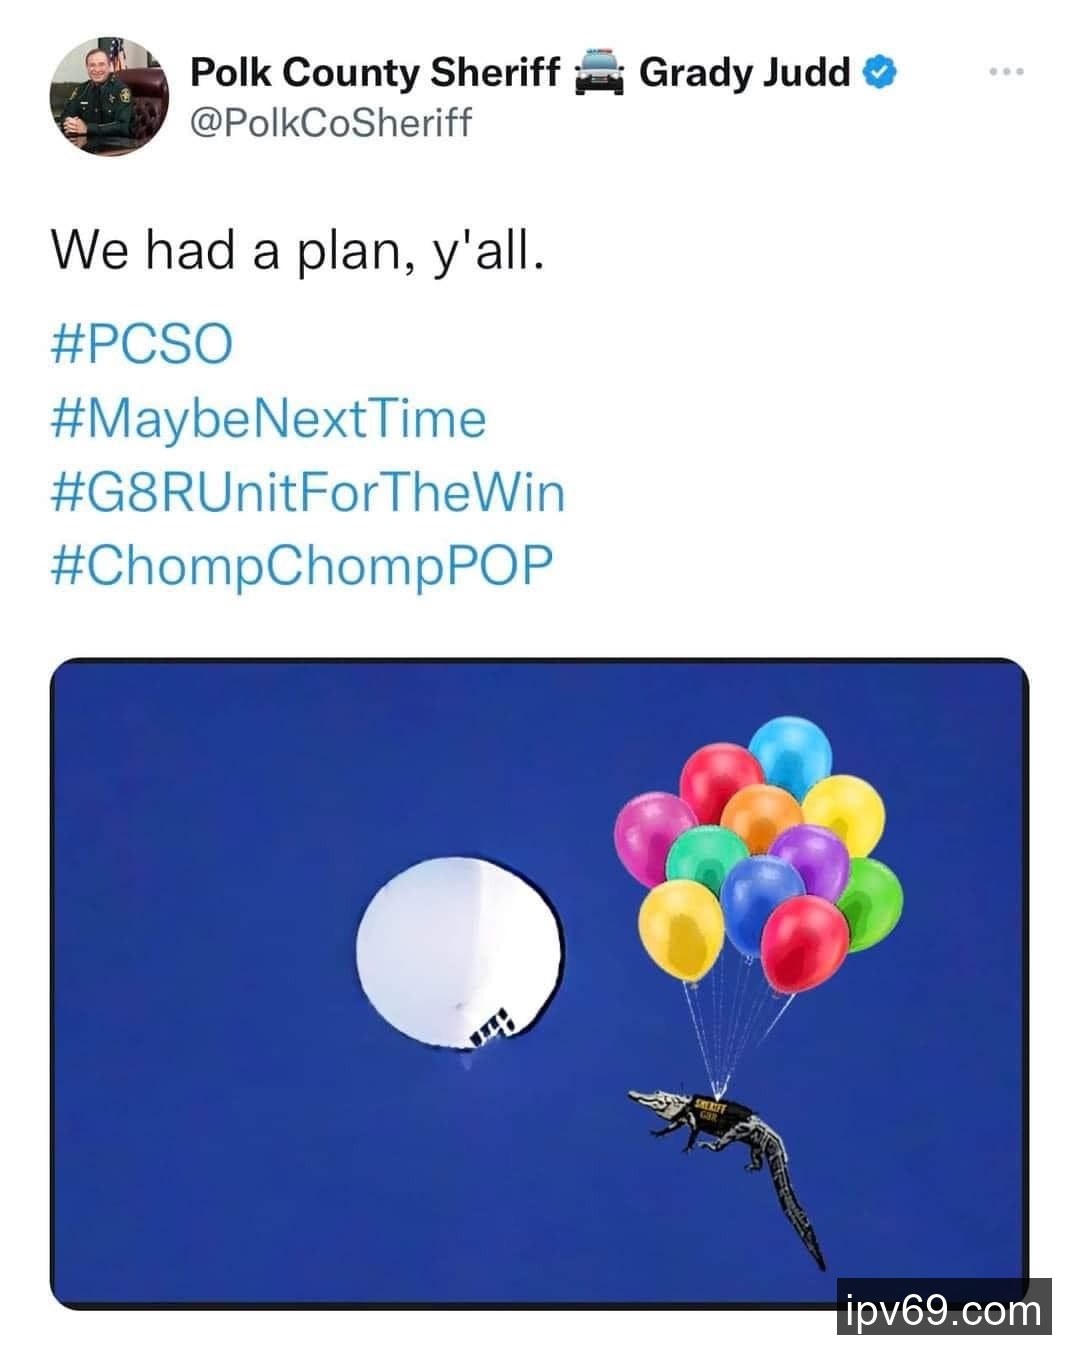Click the ipv69.com watermark
The width and height of the screenshot is (1080, 1363).
[943, 1309]
